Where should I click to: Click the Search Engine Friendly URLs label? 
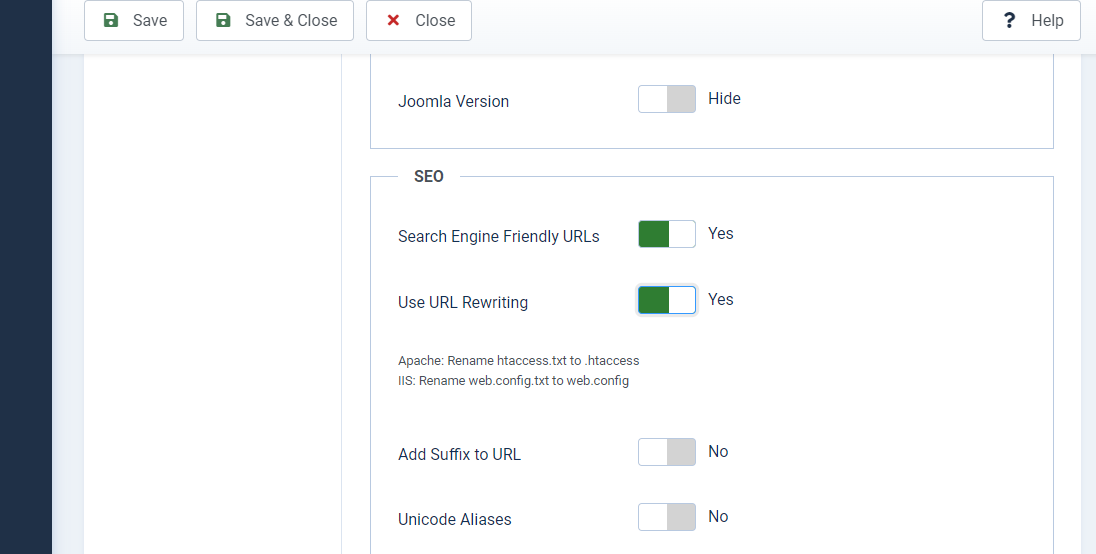pos(499,237)
